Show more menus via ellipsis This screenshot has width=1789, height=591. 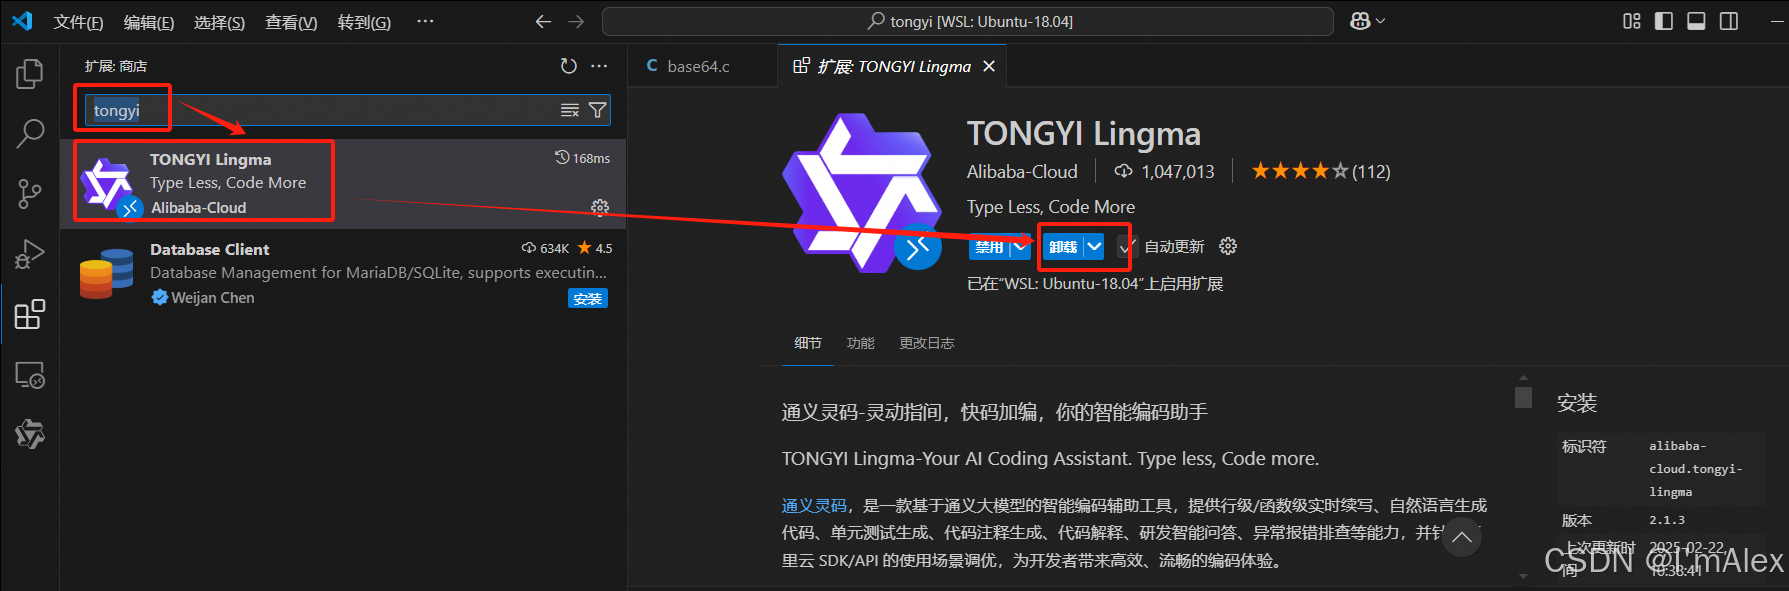tap(425, 21)
